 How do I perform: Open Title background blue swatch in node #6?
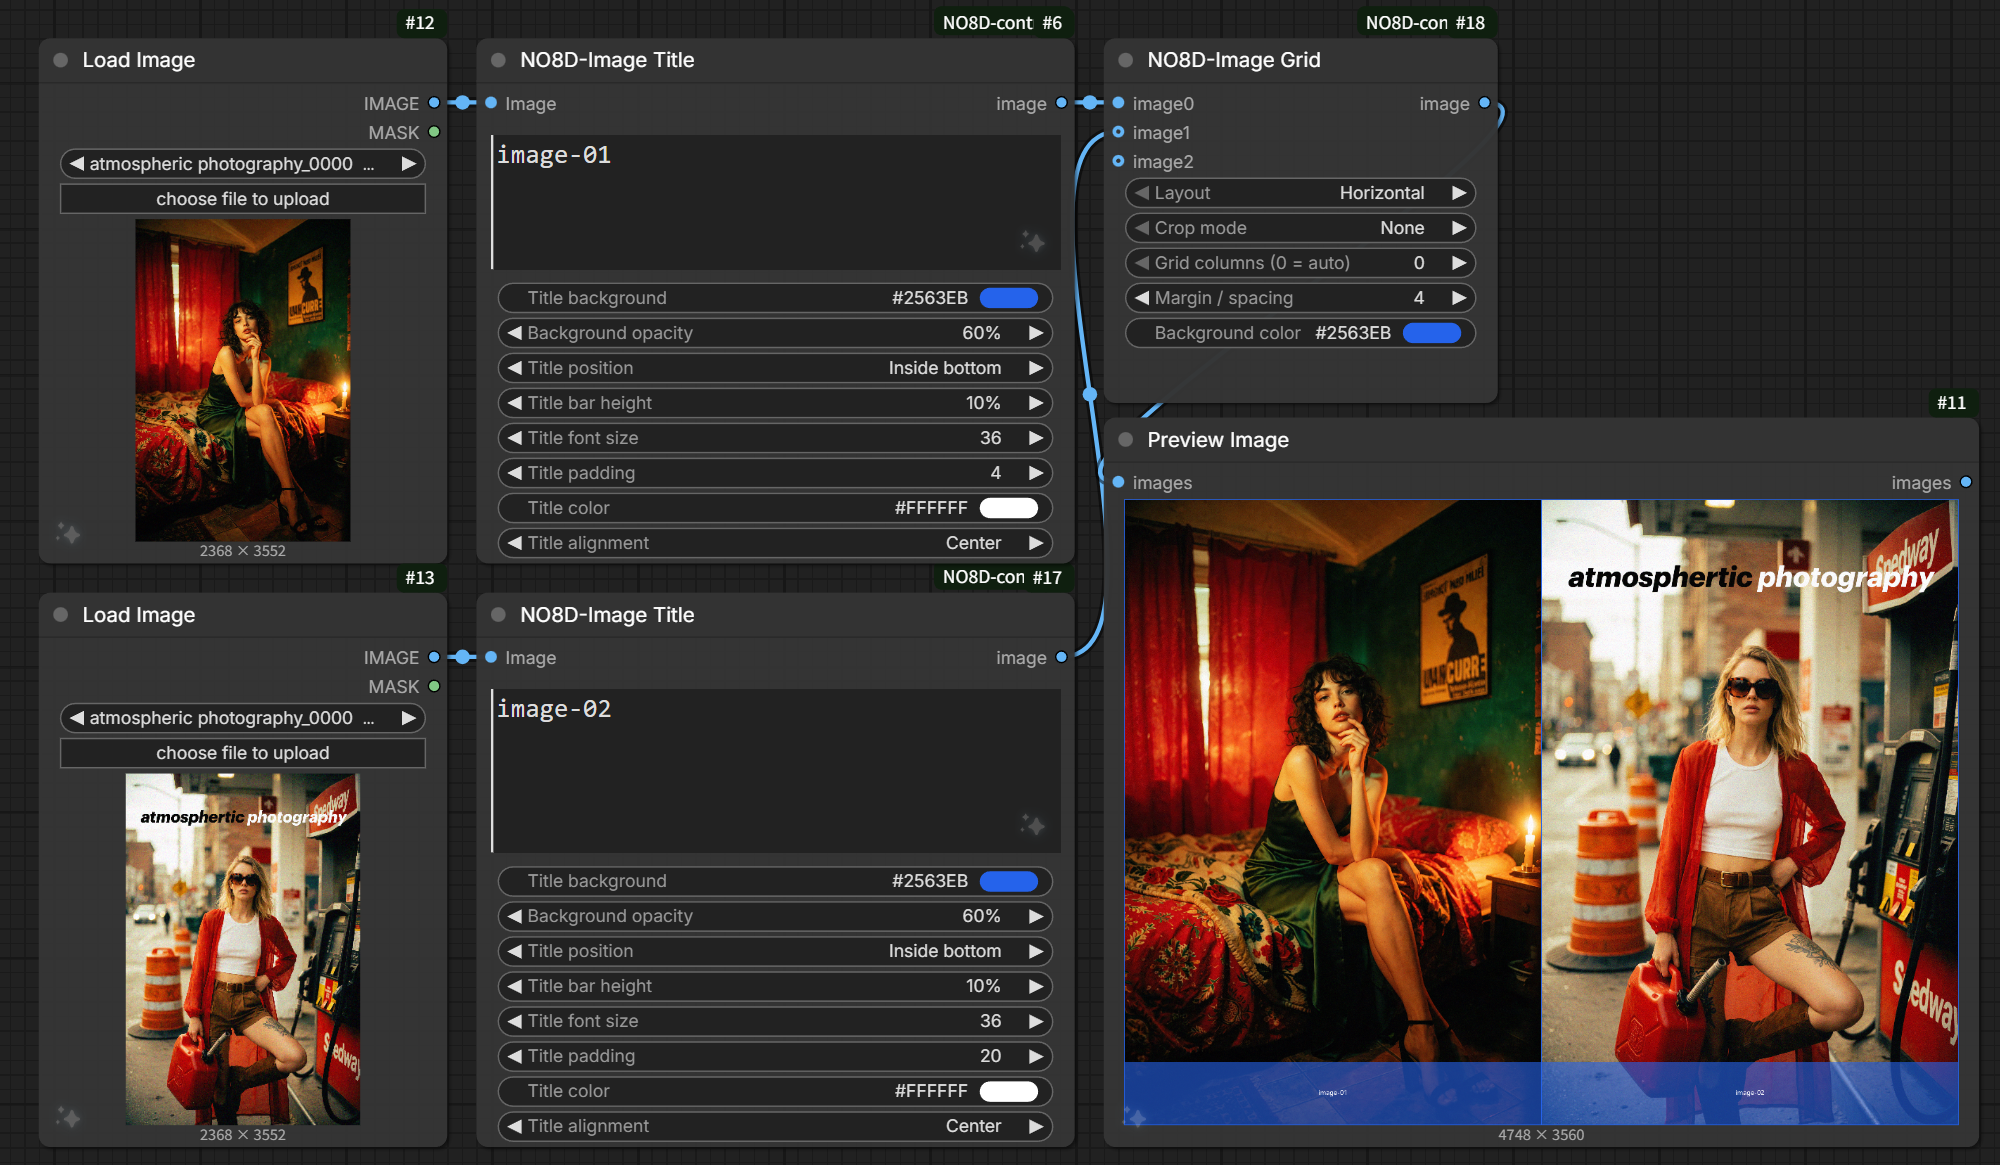(x=1009, y=298)
